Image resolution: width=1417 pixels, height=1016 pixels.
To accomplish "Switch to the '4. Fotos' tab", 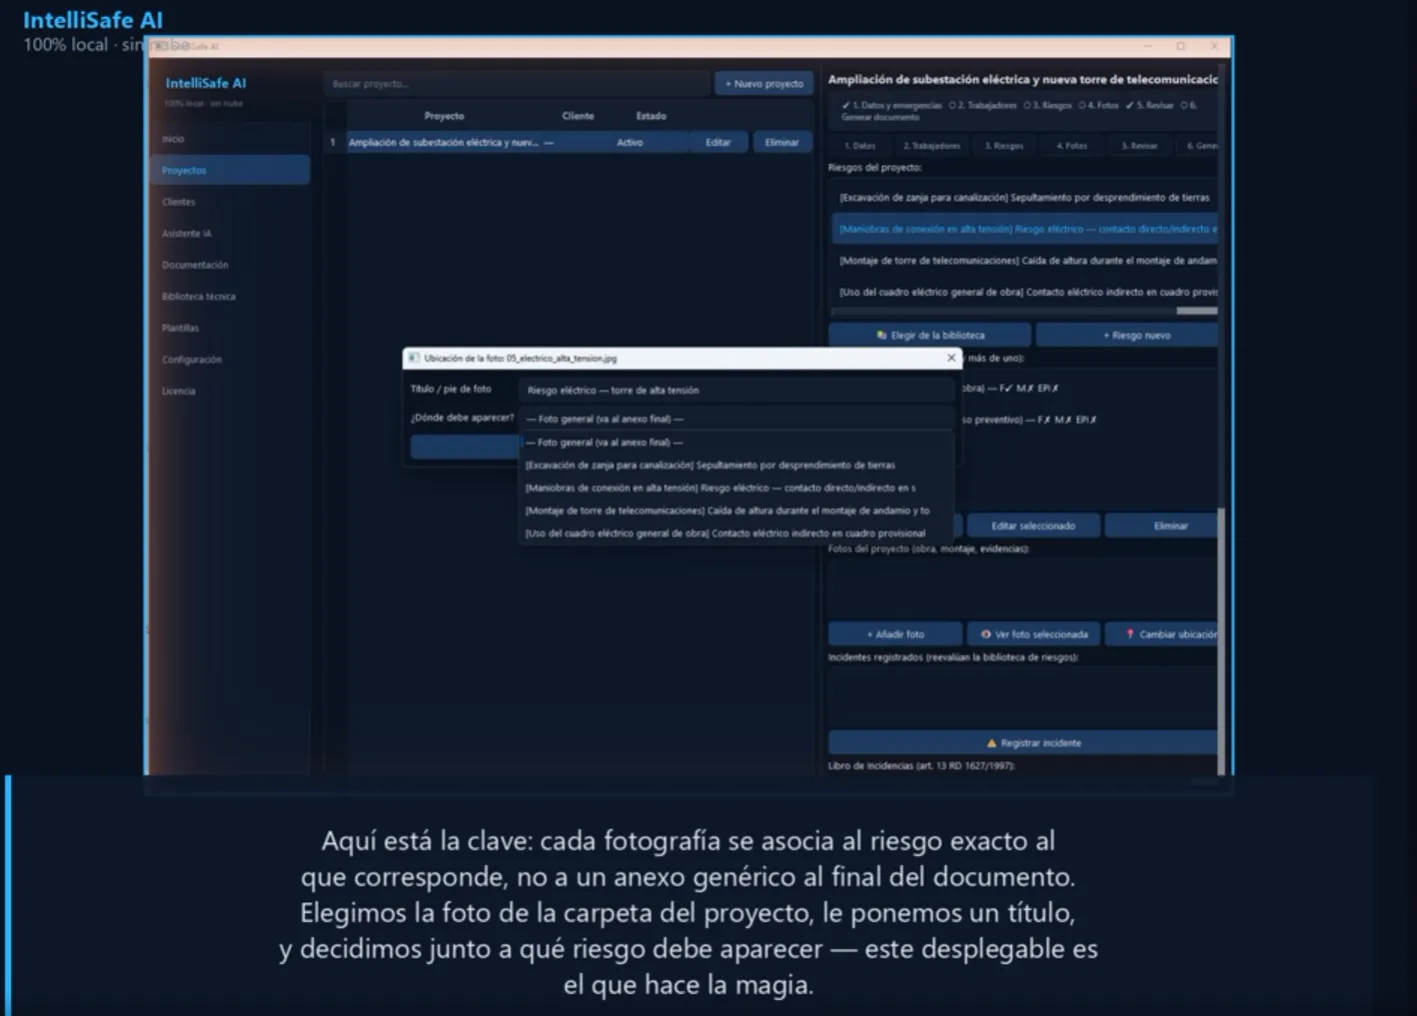I will [1073, 146].
